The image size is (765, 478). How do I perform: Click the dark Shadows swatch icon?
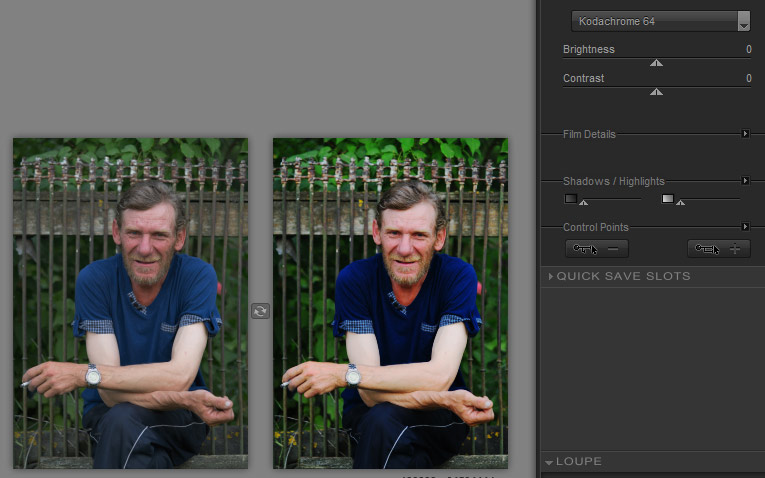[x=571, y=199]
